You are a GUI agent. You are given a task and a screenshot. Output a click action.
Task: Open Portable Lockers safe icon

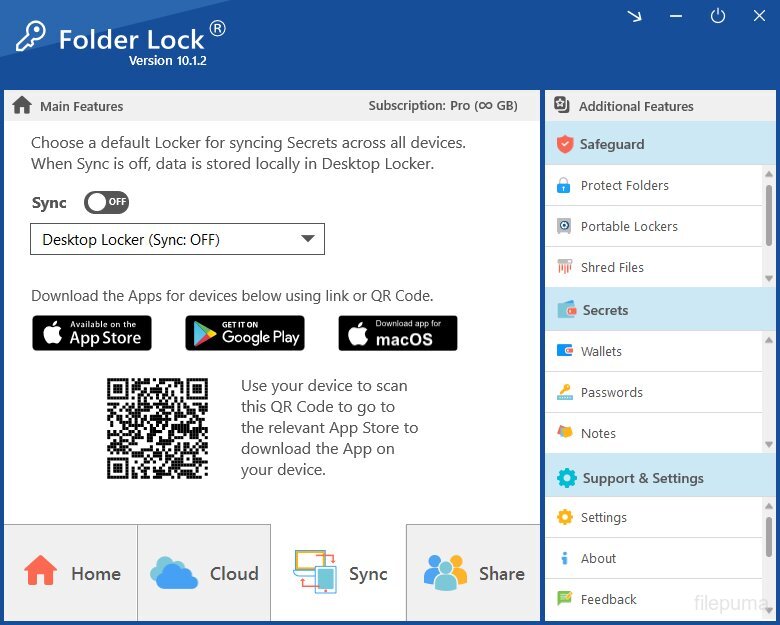[x=564, y=226]
